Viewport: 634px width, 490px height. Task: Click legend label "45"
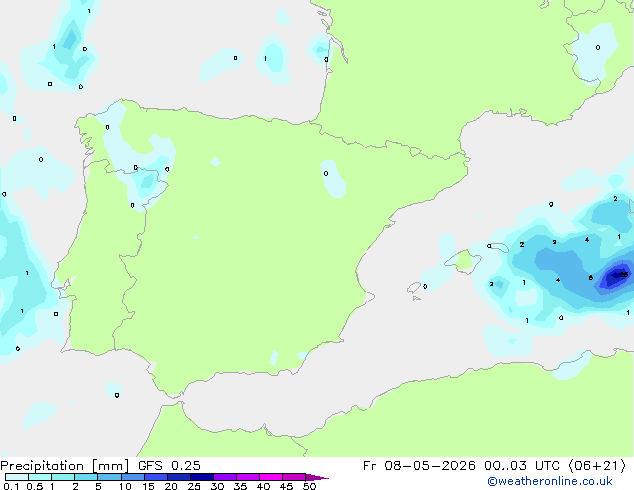(x=286, y=486)
